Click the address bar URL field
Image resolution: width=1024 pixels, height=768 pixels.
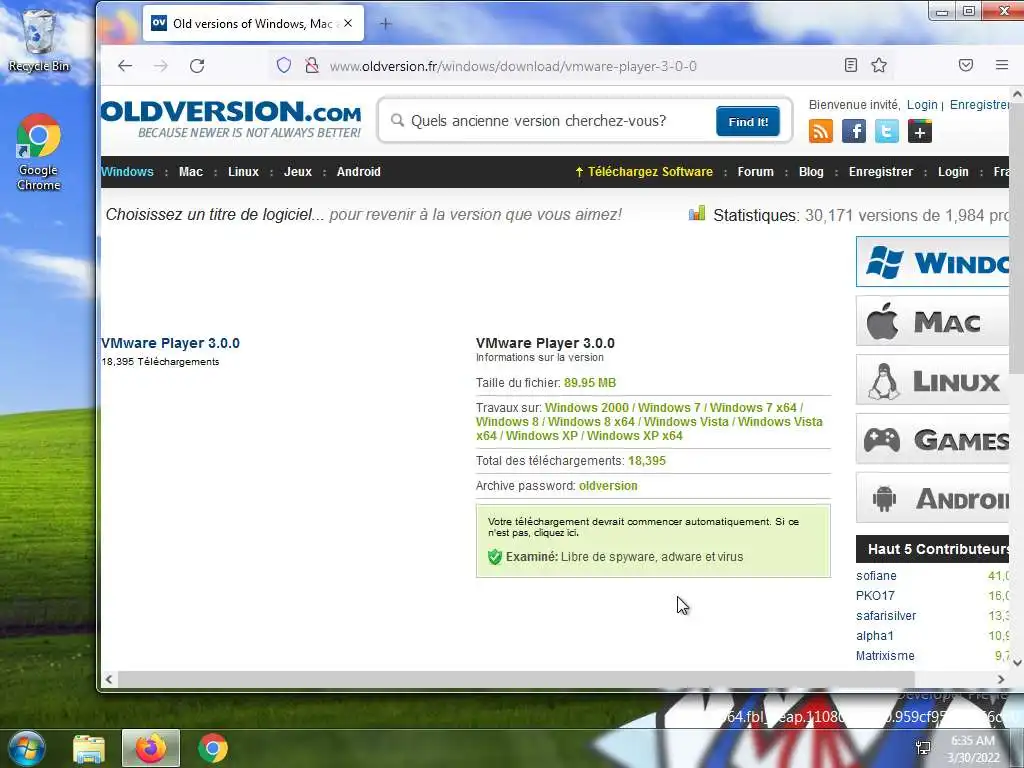513,66
